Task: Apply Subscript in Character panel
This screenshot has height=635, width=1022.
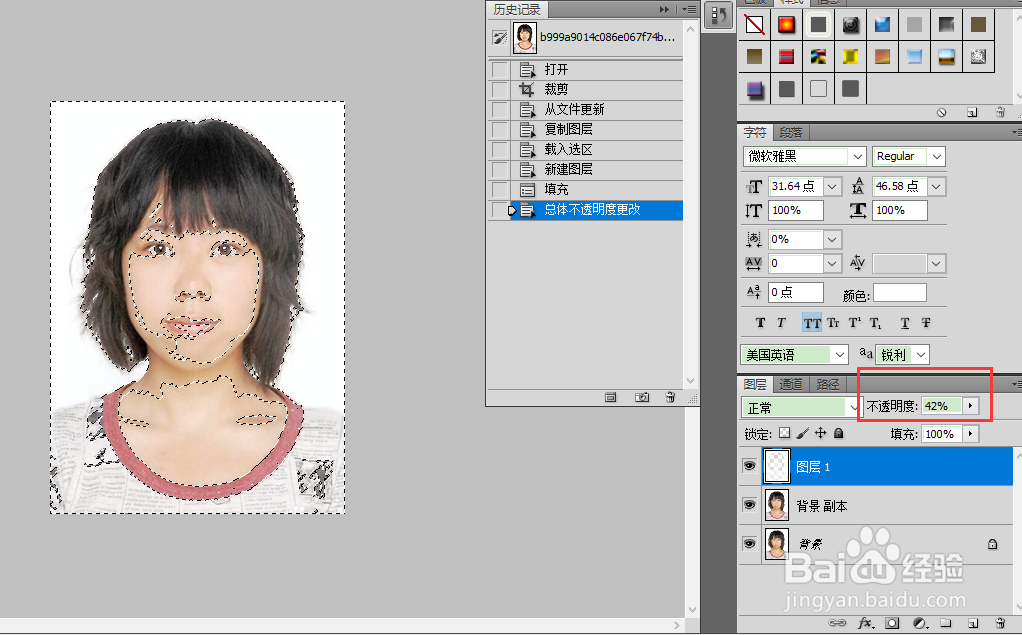Action: tap(875, 323)
